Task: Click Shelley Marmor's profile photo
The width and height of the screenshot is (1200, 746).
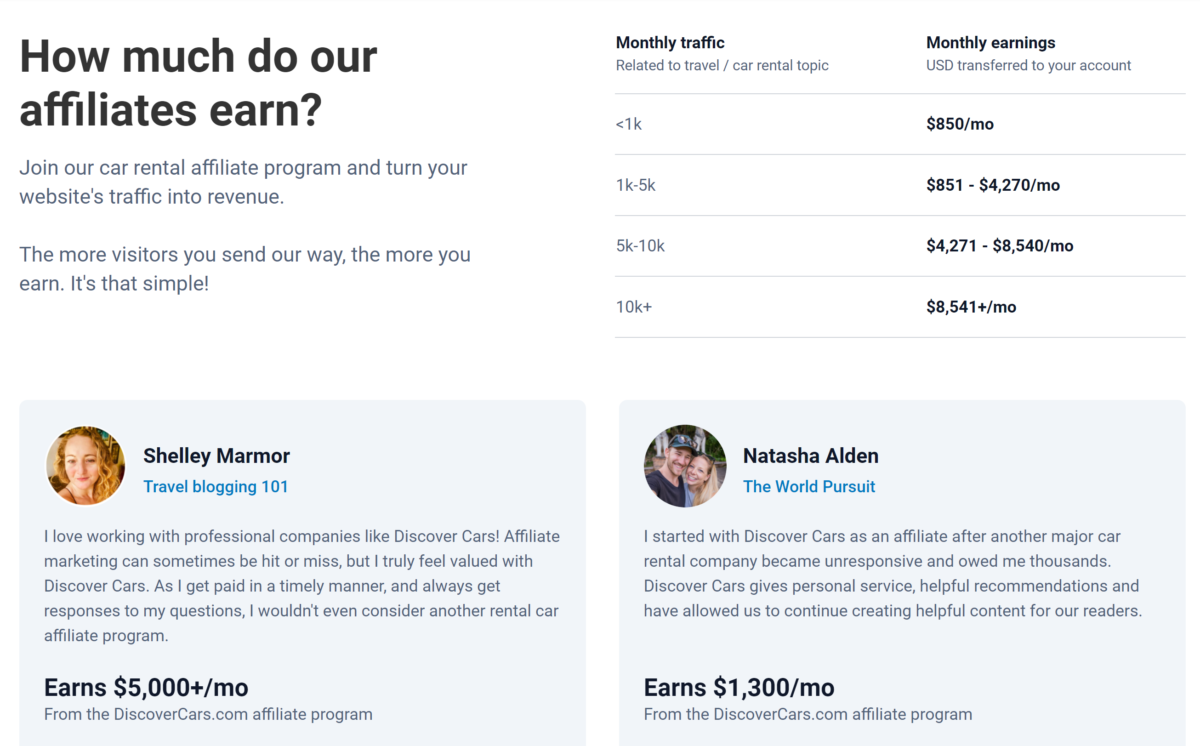Action: (86, 466)
